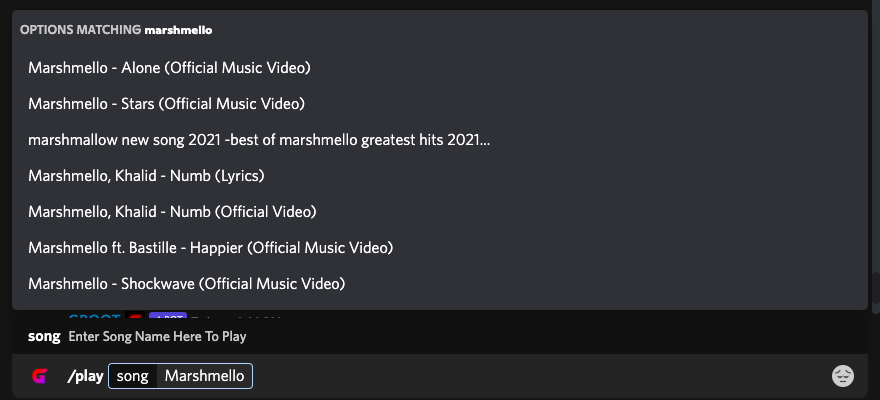This screenshot has width=880, height=400.
Task: Click the 'OPTIONS MATCHING' header text
Action: point(80,30)
